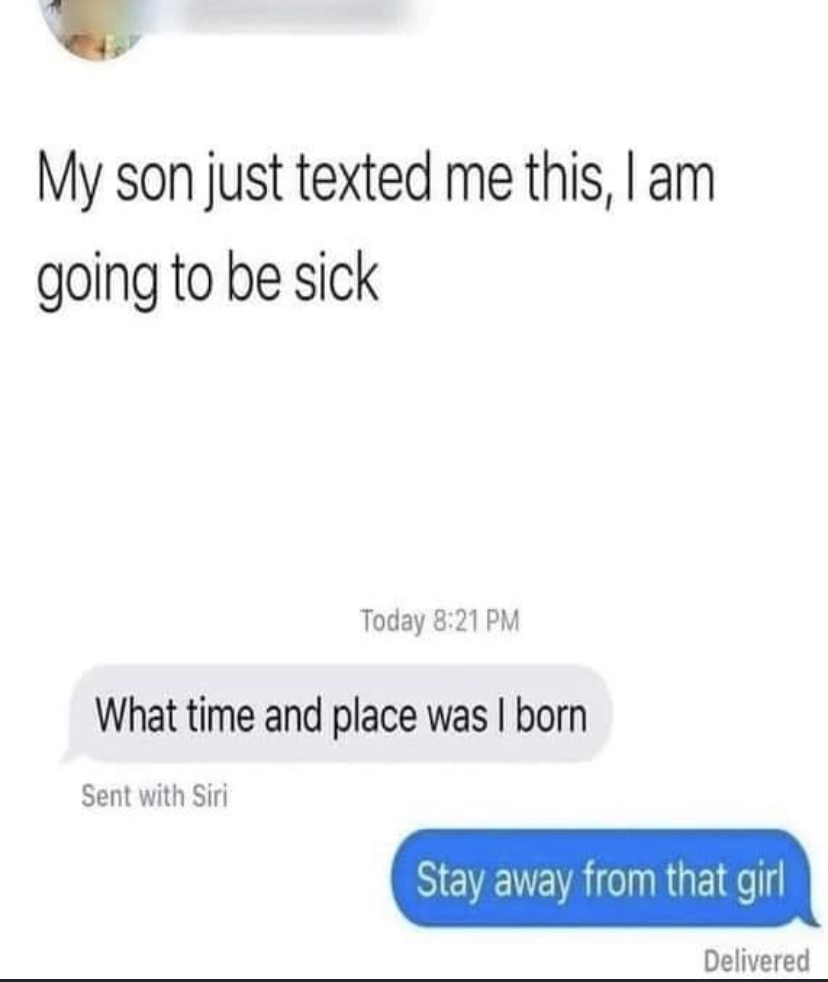The image size is (828, 982).
Task: Tap the gray bubble's tail at bottom-left corner
Action: point(69,755)
